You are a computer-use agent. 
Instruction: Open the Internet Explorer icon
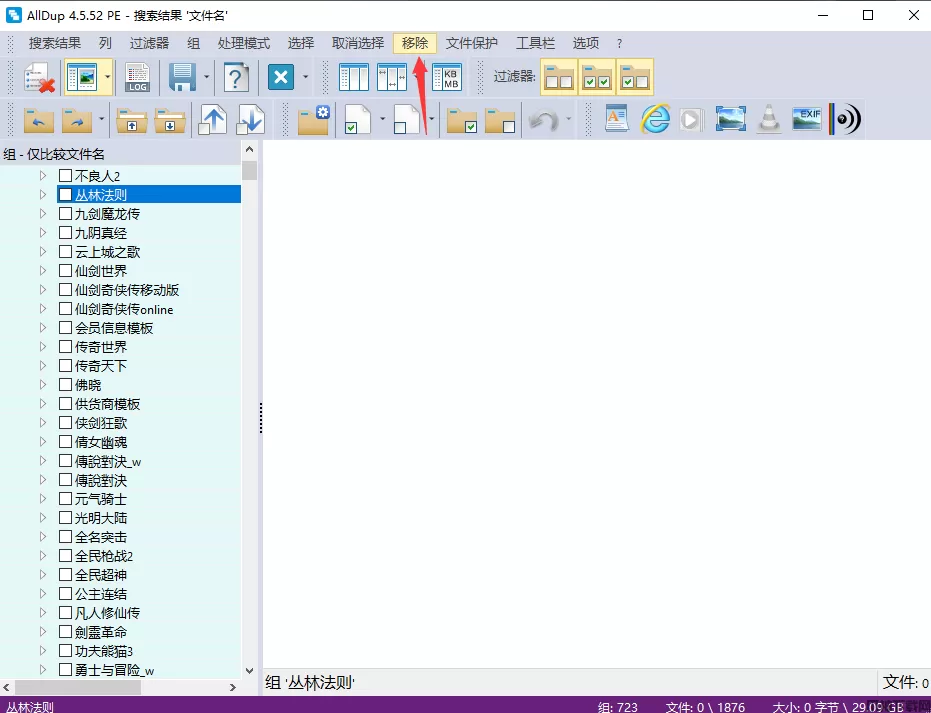pos(655,120)
